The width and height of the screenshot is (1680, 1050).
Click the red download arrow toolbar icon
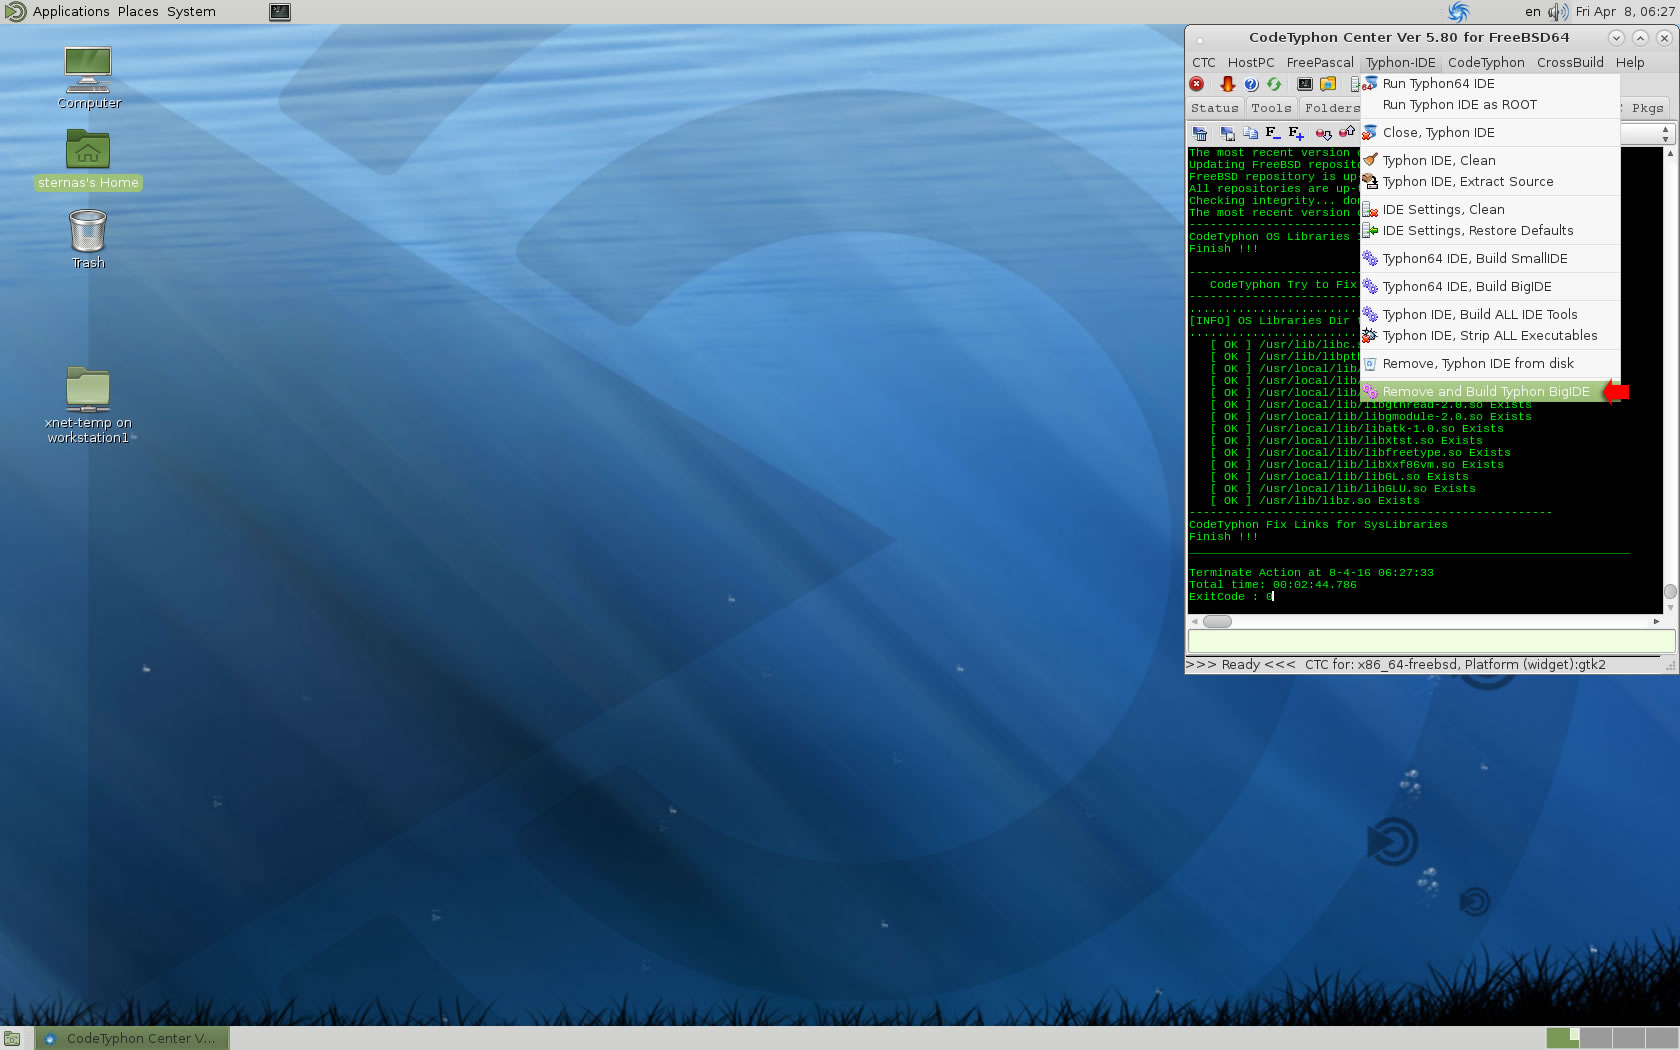tap(1228, 84)
